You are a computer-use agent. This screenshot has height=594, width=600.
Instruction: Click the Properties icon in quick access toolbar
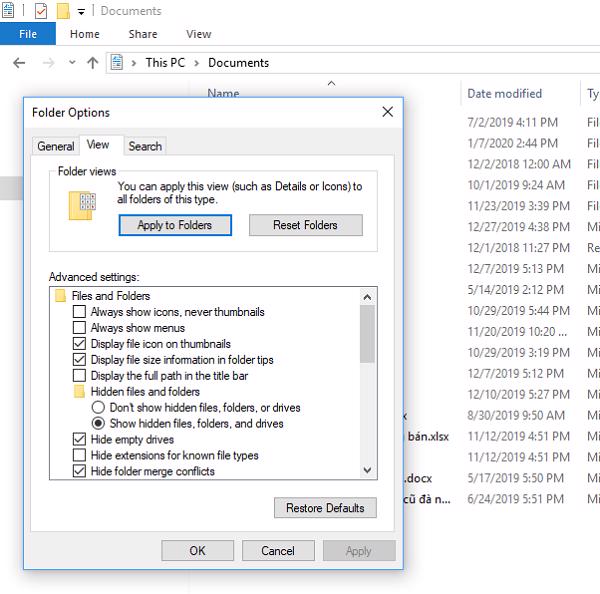(41, 11)
